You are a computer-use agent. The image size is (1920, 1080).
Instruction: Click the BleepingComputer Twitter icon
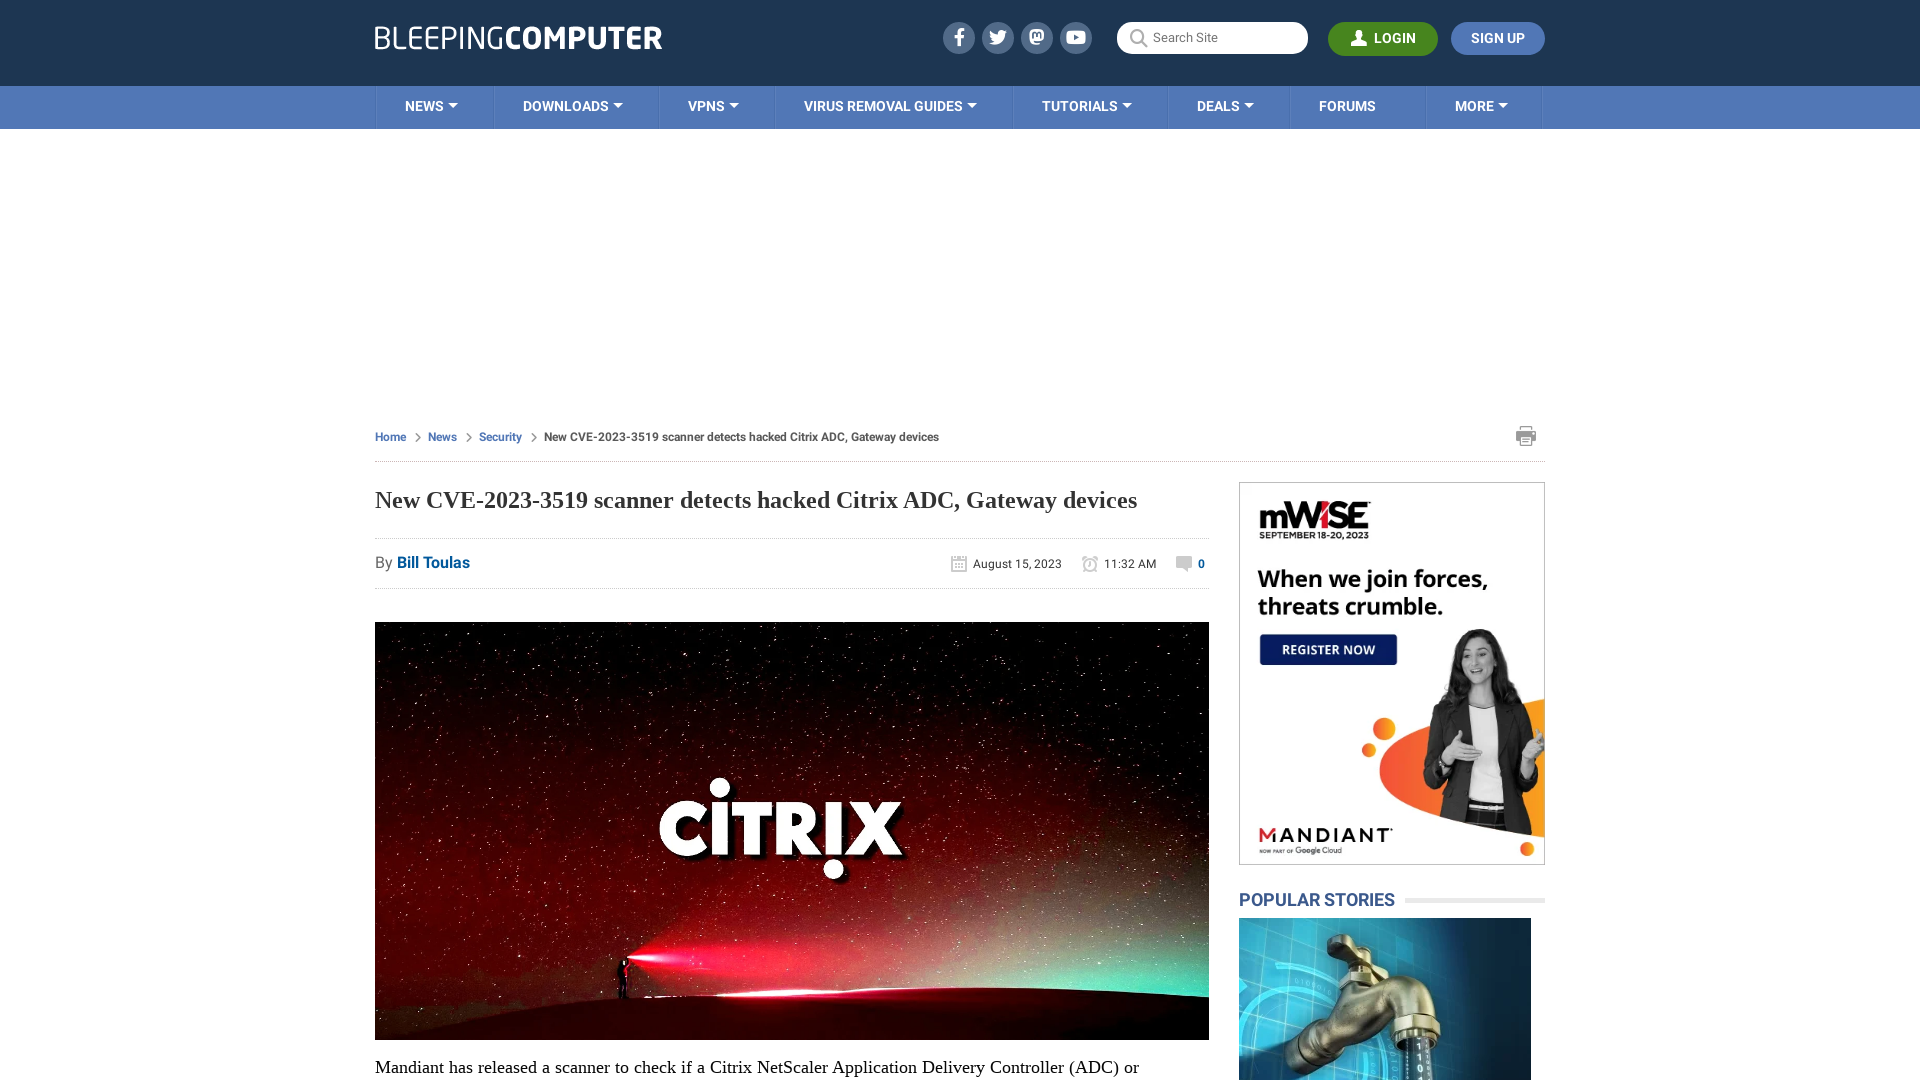pyautogui.click(x=997, y=37)
